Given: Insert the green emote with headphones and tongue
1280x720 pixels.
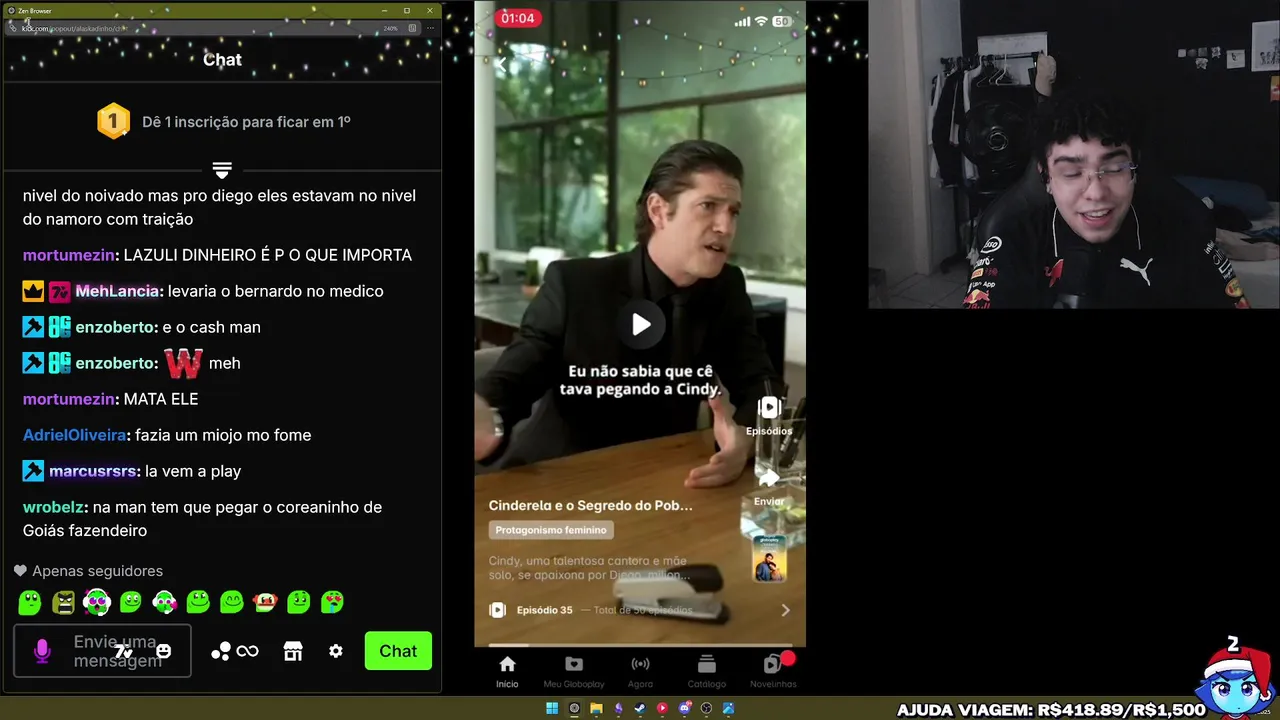Looking at the screenshot, I should (x=97, y=602).
